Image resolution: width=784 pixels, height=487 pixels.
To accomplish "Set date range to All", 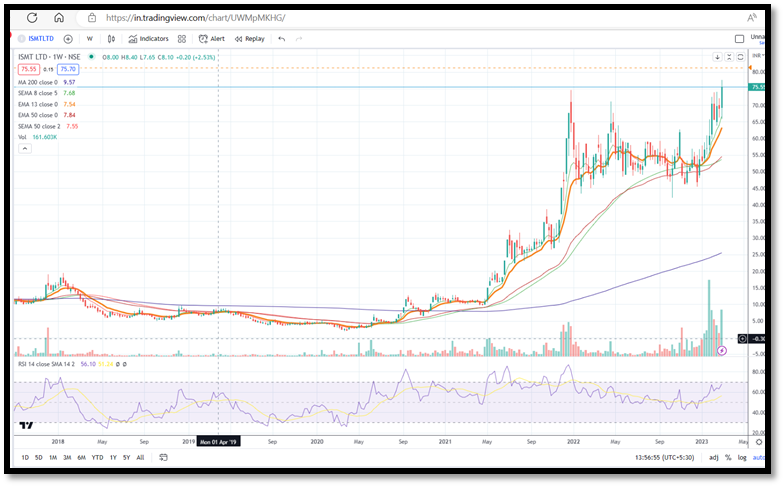I will [x=140, y=458].
